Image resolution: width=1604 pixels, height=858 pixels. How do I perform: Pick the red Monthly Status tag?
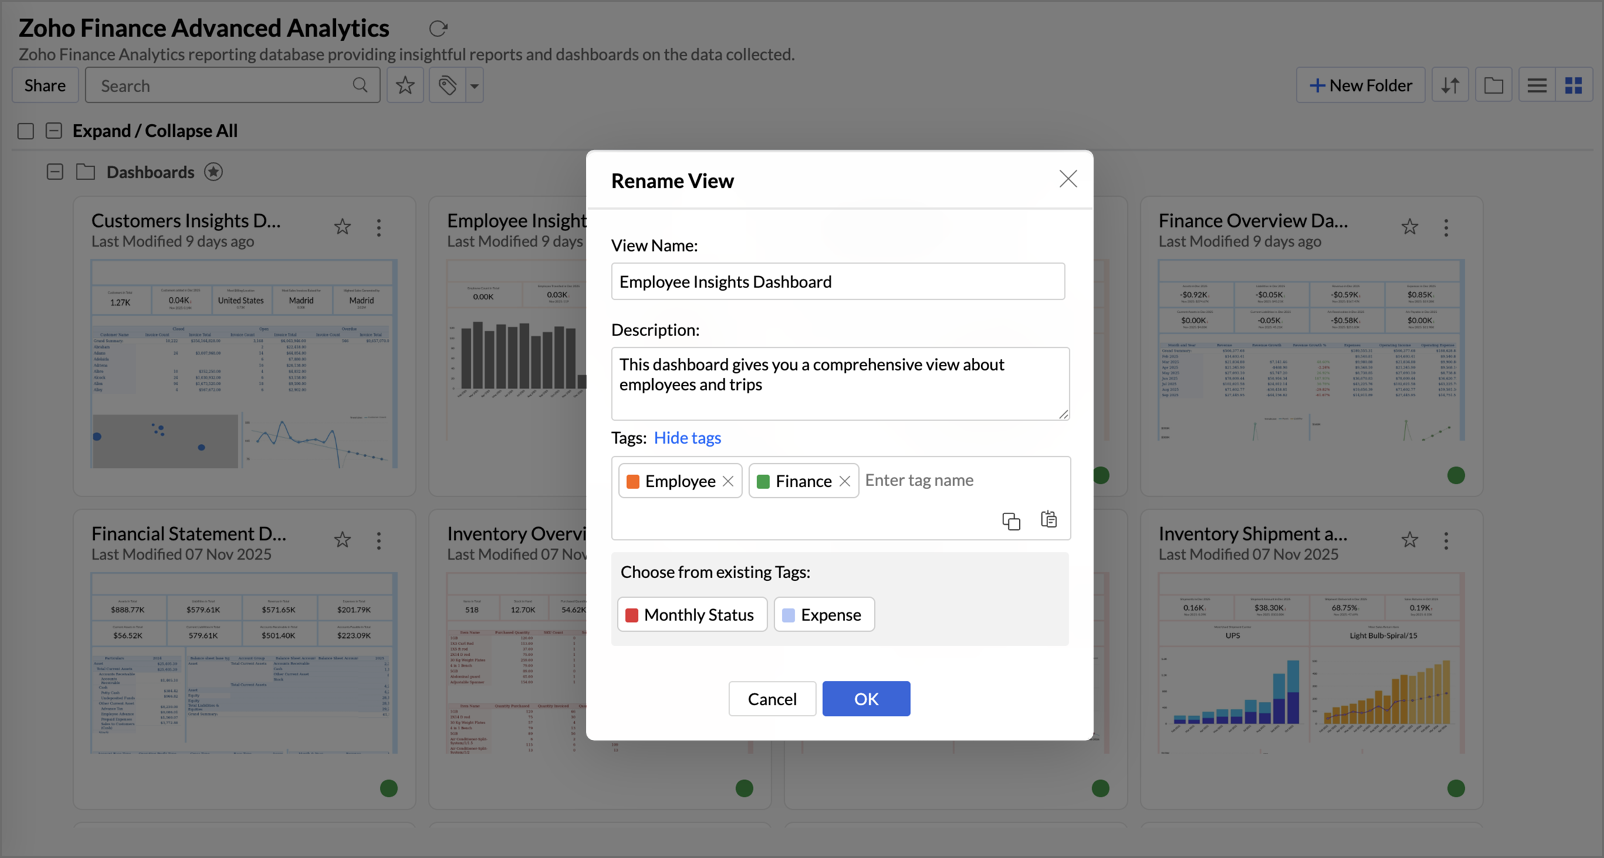click(x=692, y=615)
